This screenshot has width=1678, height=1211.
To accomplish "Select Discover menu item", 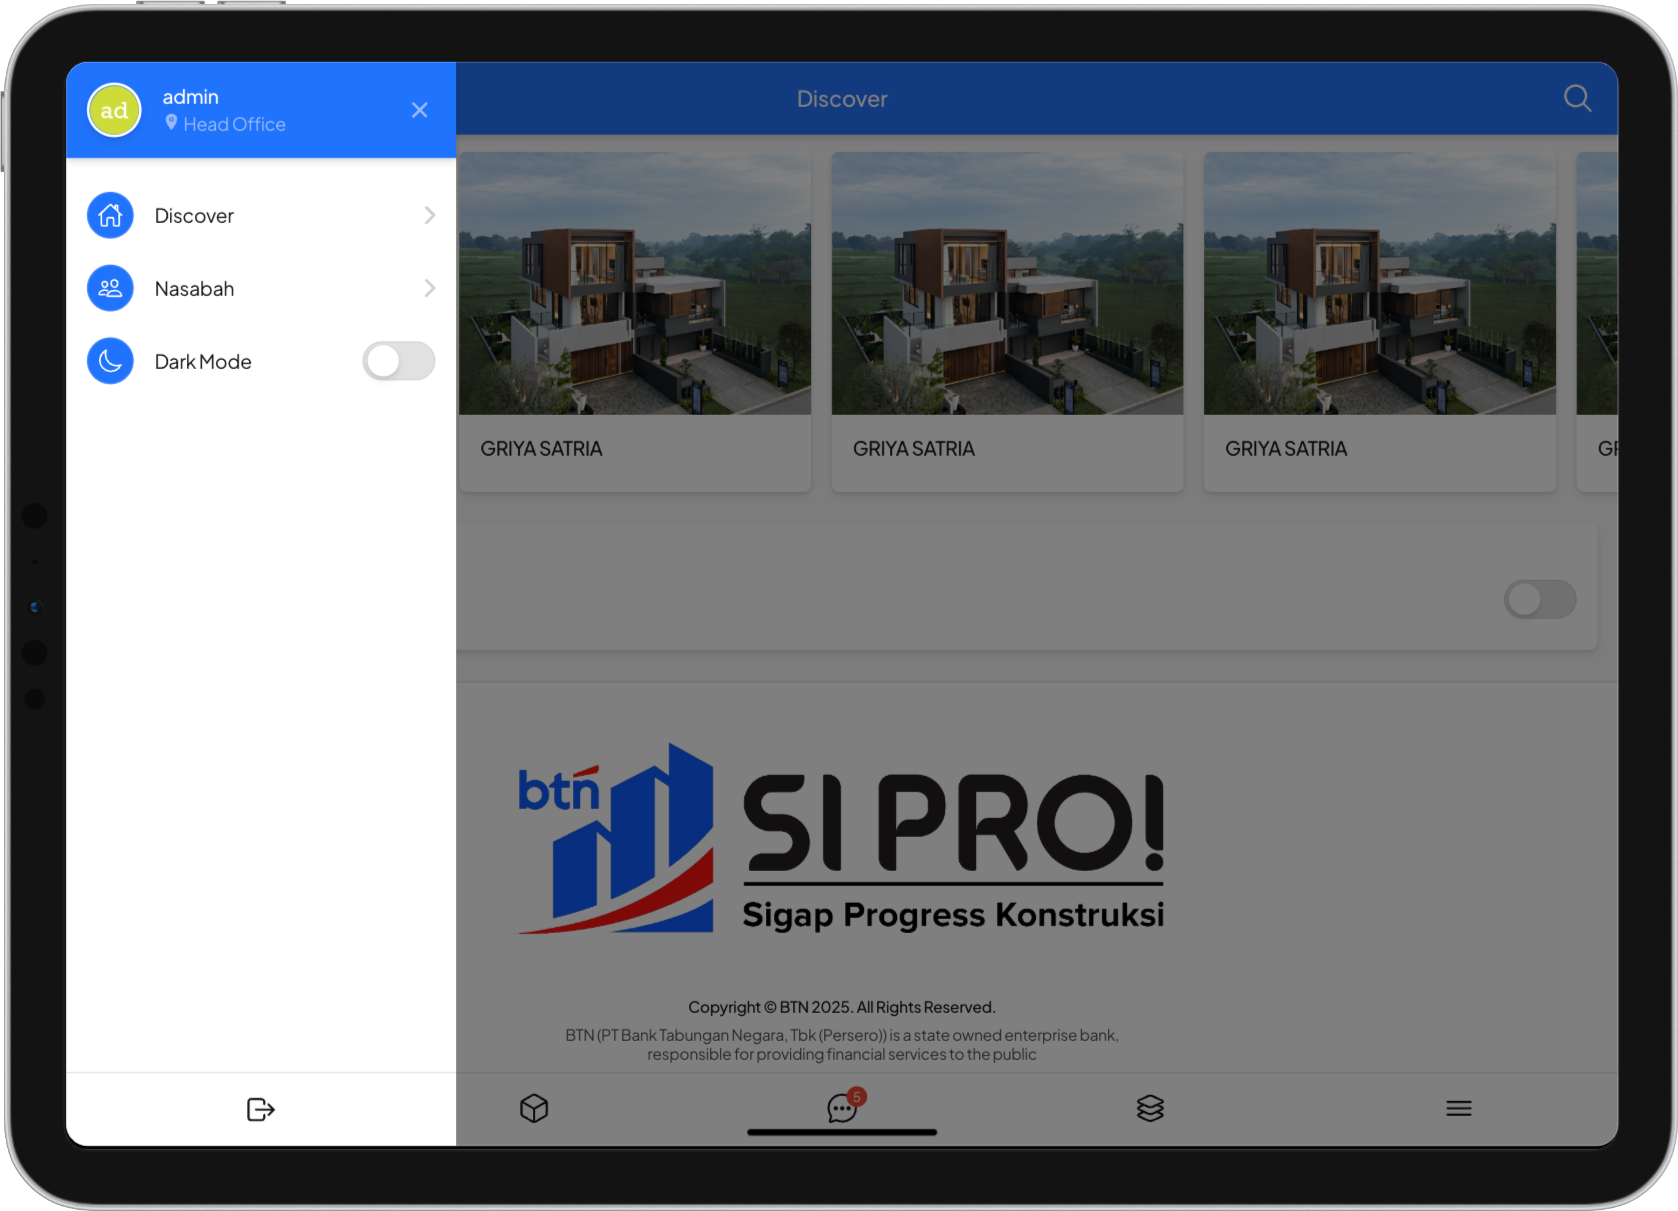I will 261,215.
